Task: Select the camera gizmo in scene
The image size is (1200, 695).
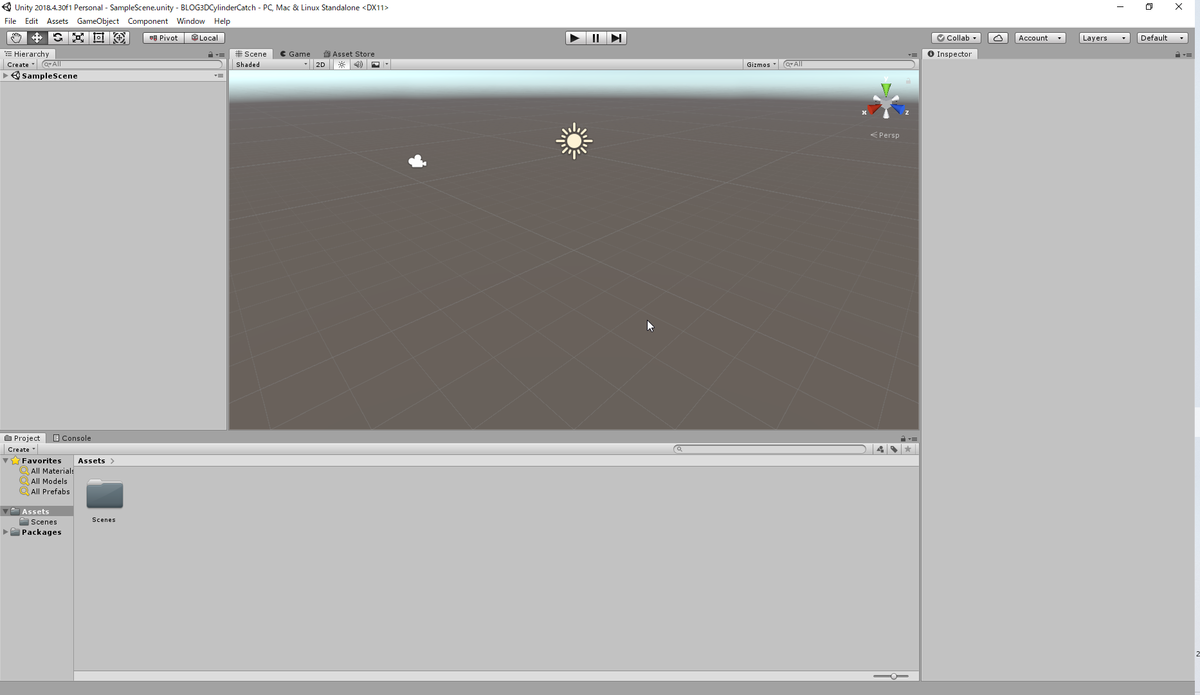Action: point(417,161)
